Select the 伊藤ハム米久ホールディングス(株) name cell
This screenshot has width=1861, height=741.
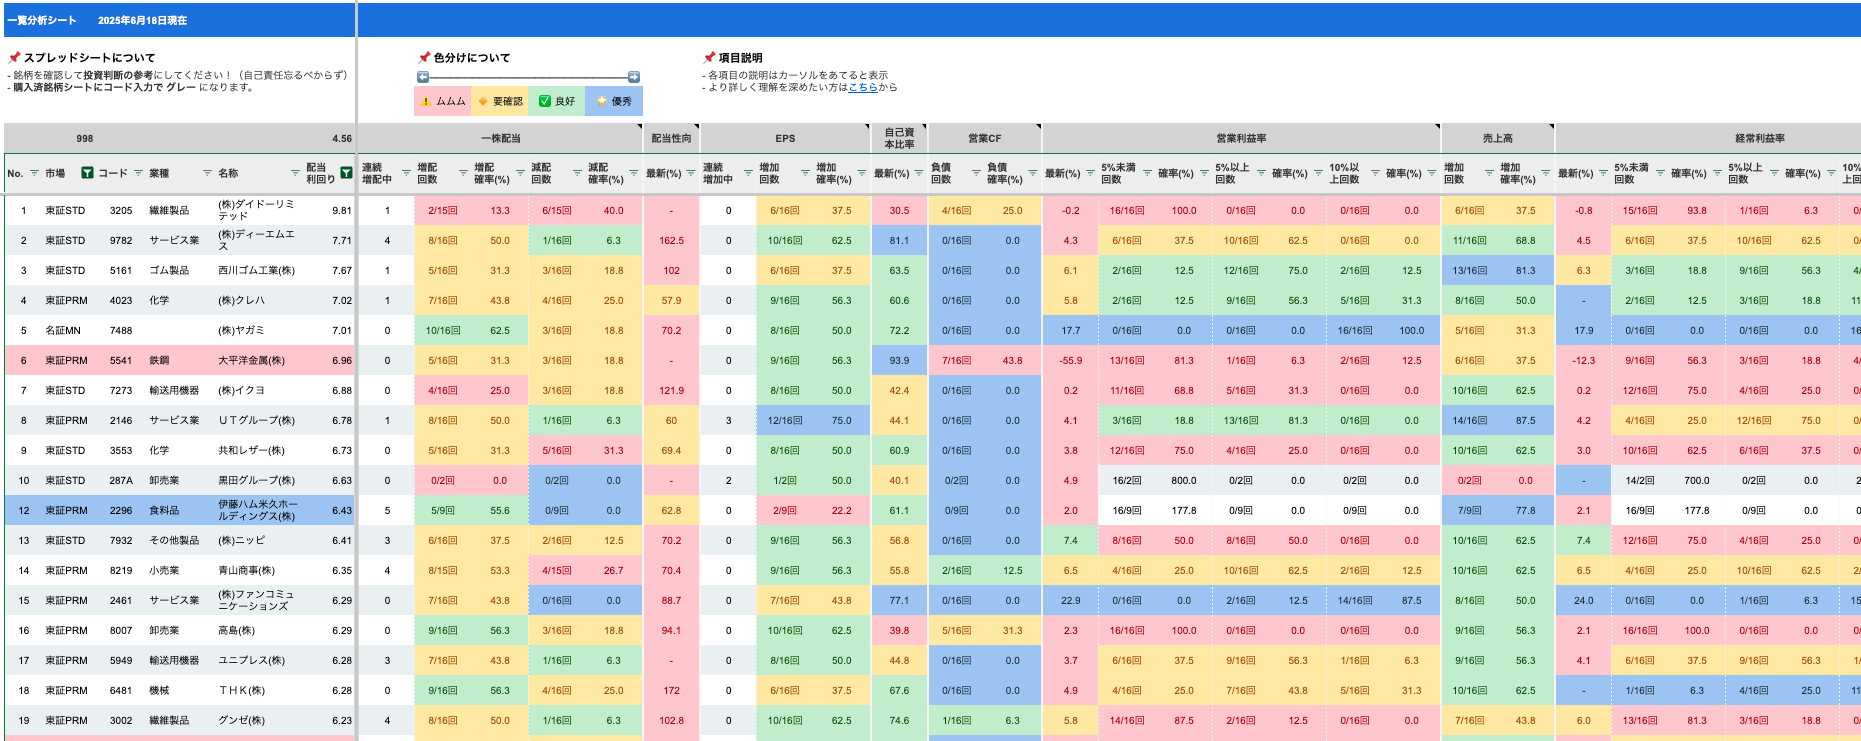click(258, 510)
